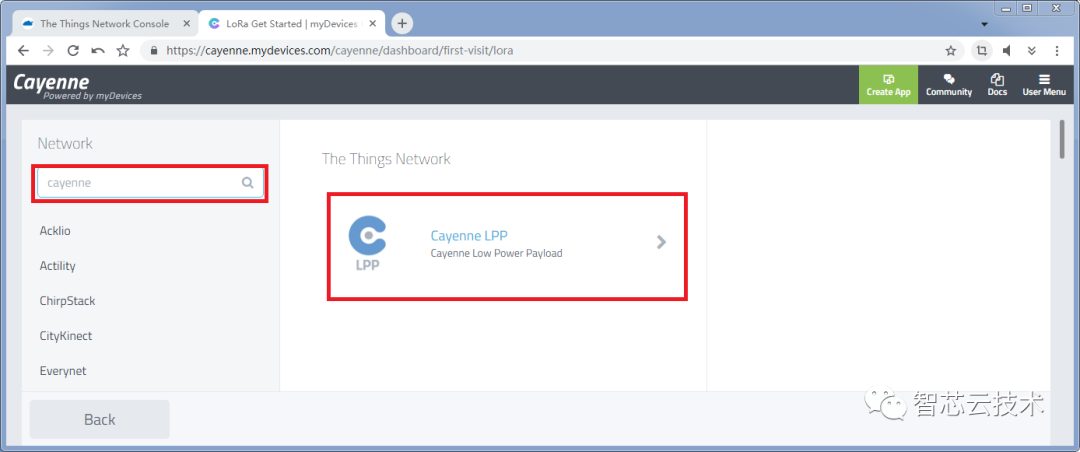Select Acklio network

(55, 231)
